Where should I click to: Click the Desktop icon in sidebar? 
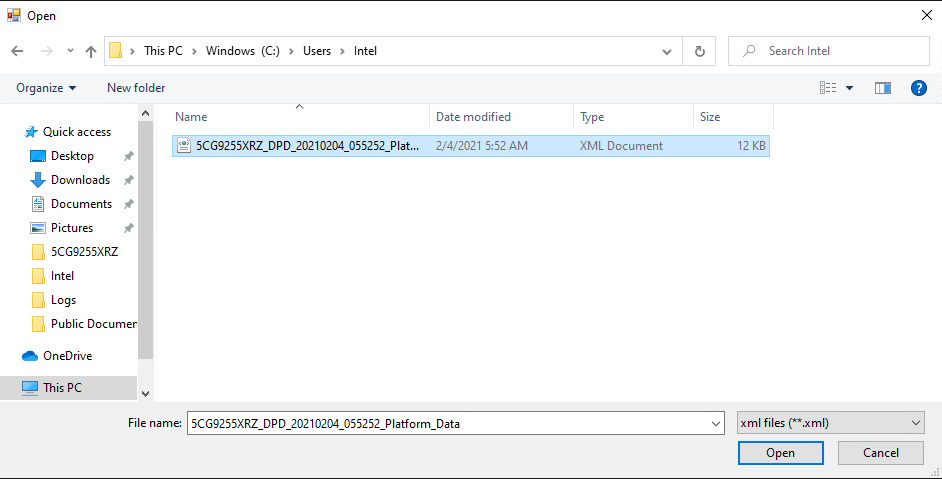38,156
